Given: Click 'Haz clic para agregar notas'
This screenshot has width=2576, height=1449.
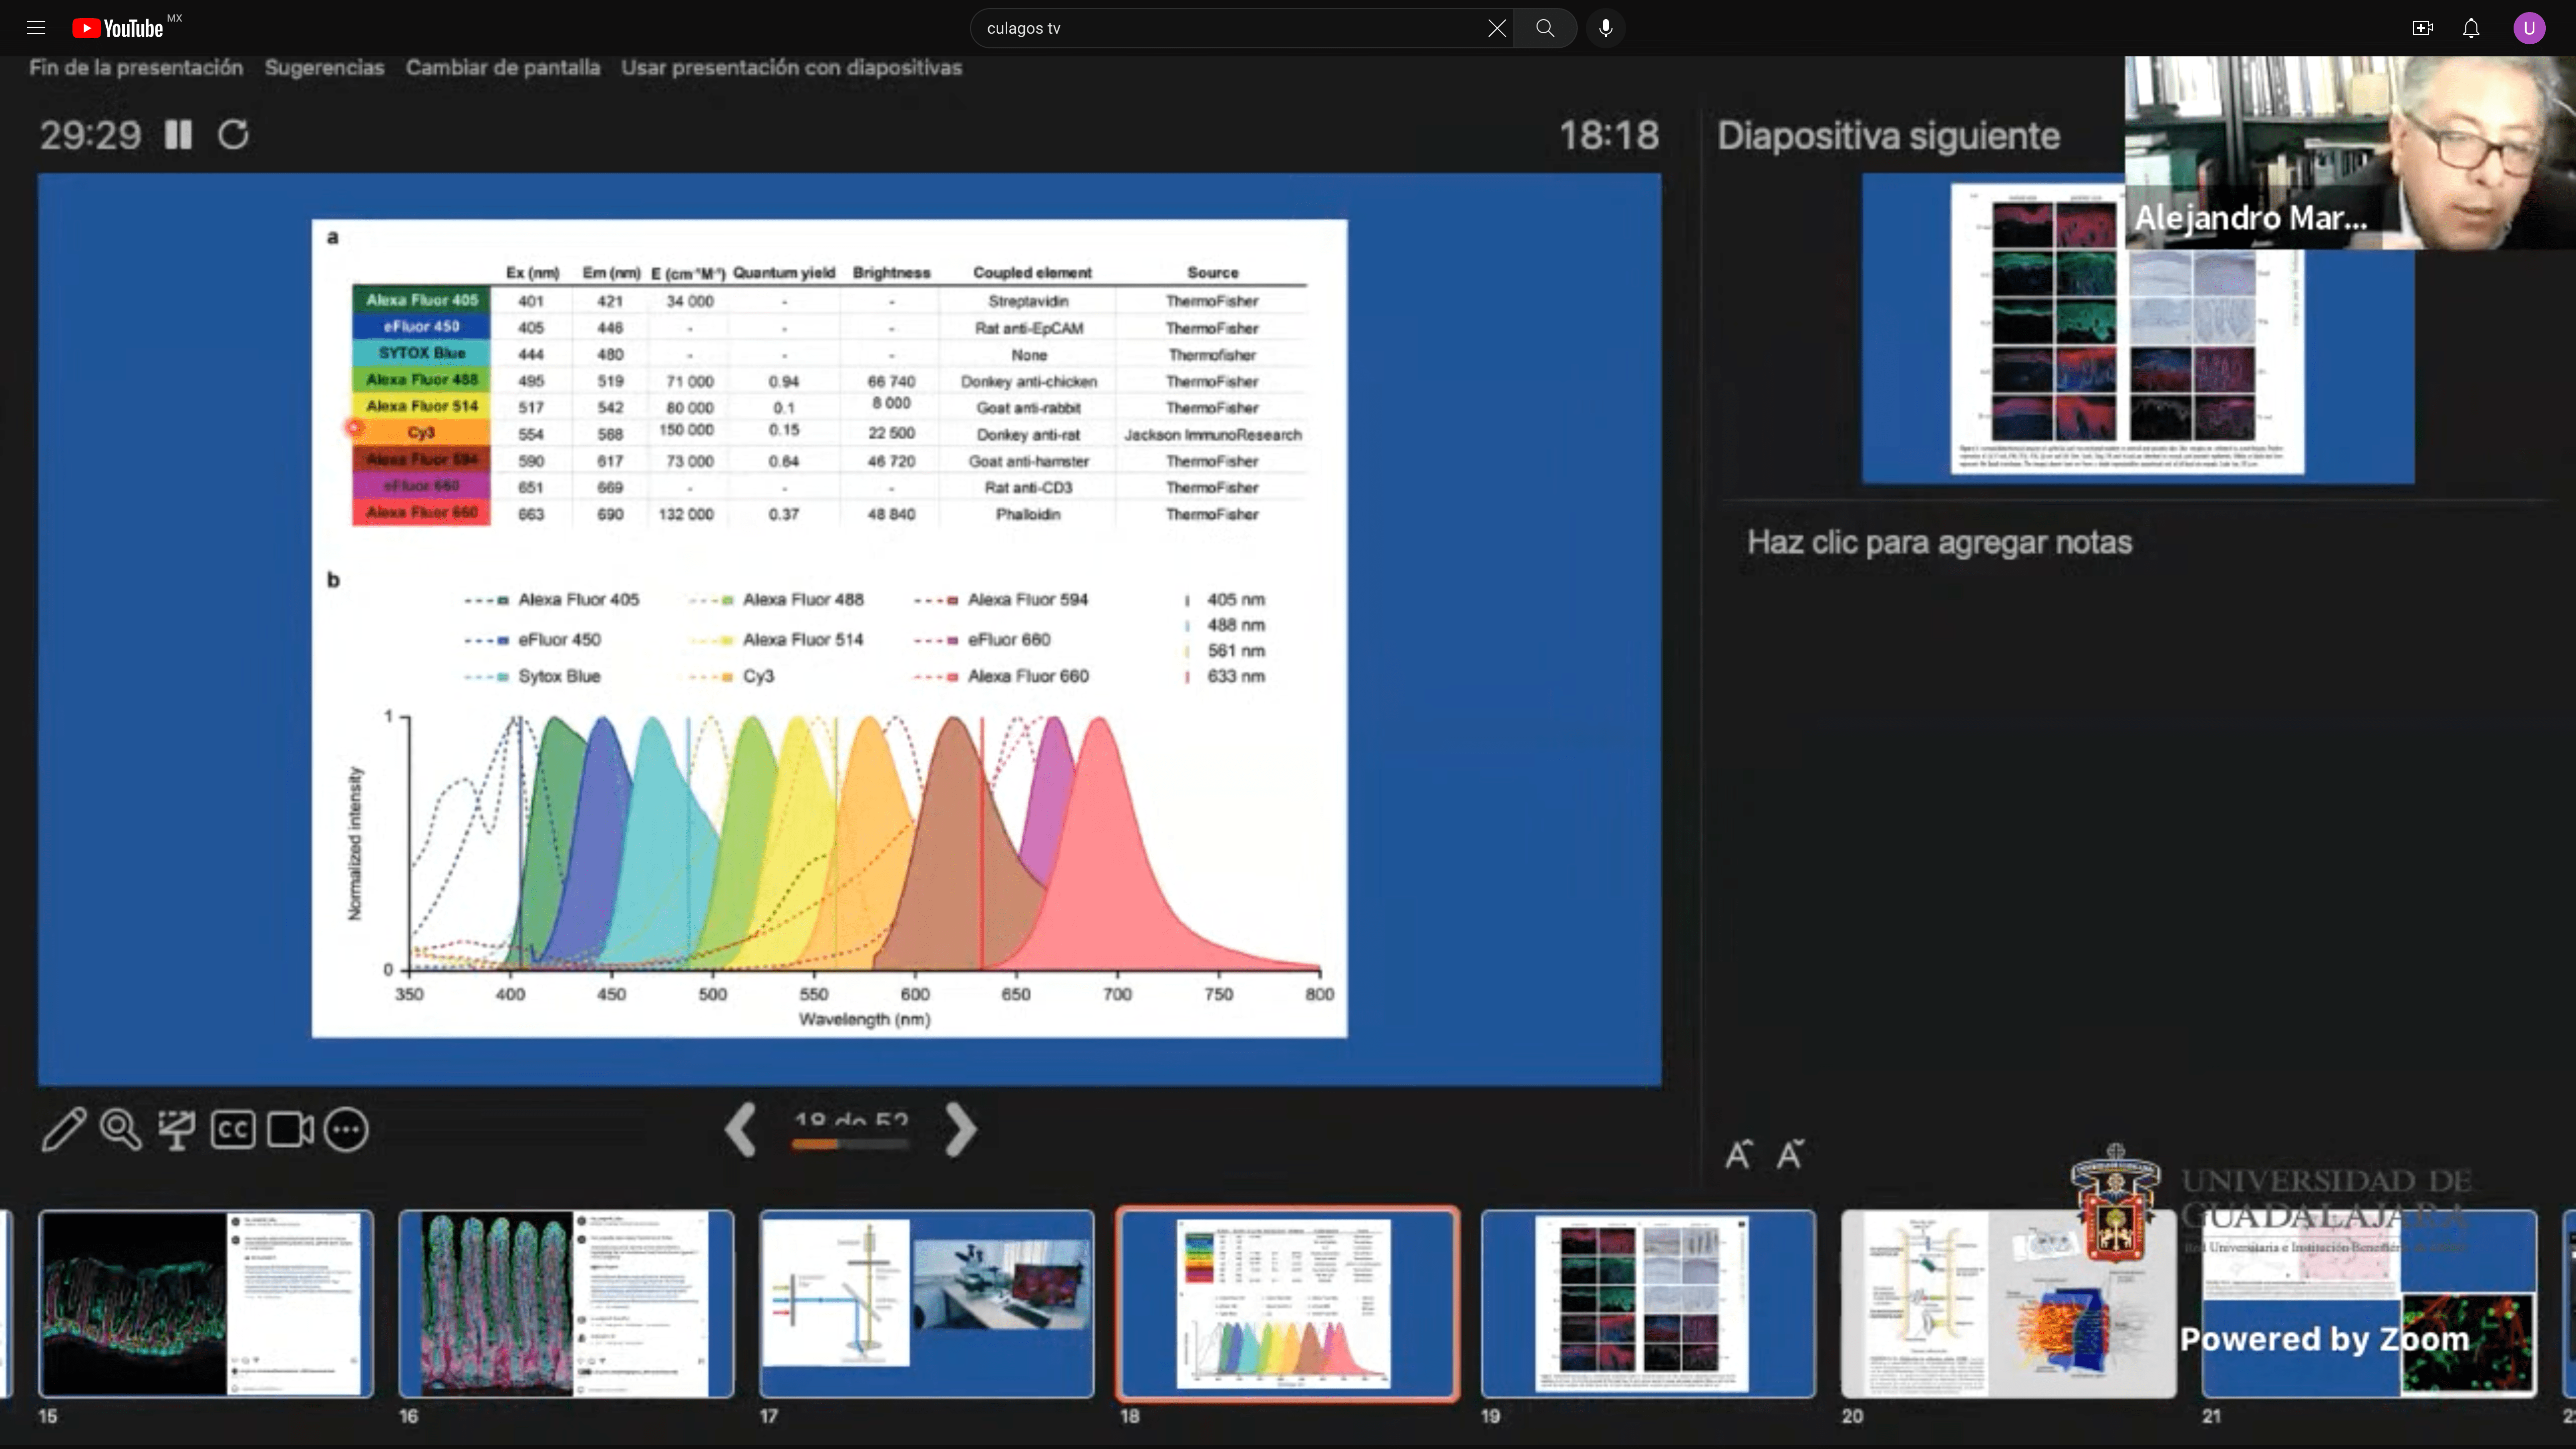Looking at the screenshot, I should tap(1939, 542).
